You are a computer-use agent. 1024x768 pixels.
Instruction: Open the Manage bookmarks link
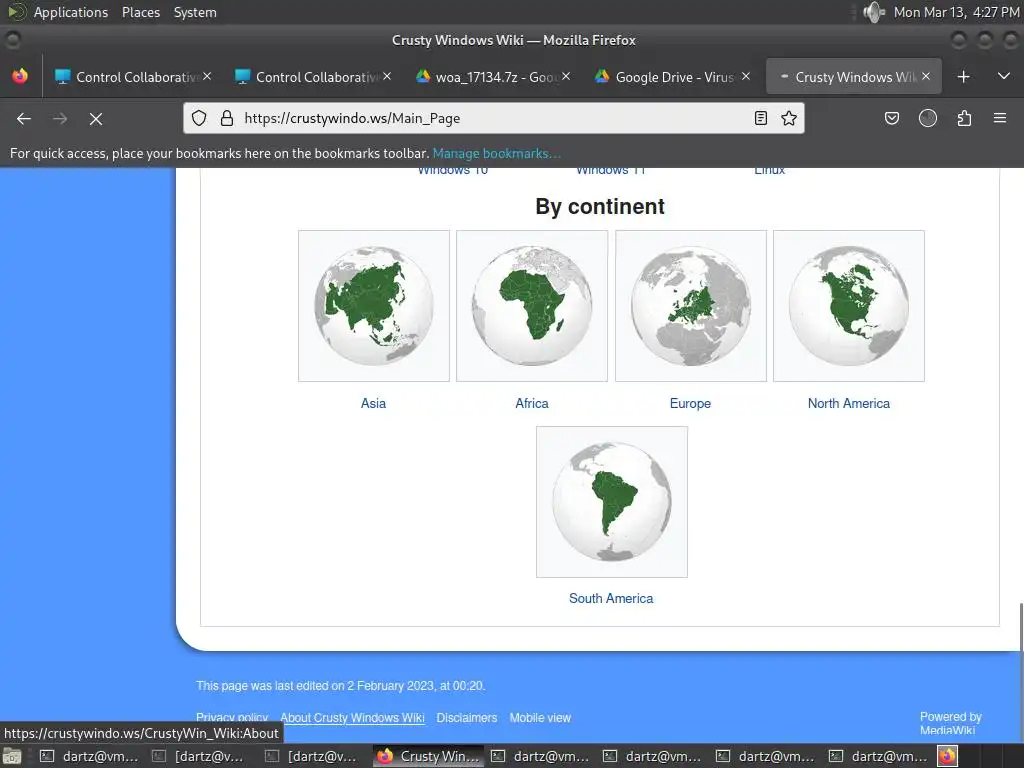(496, 153)
